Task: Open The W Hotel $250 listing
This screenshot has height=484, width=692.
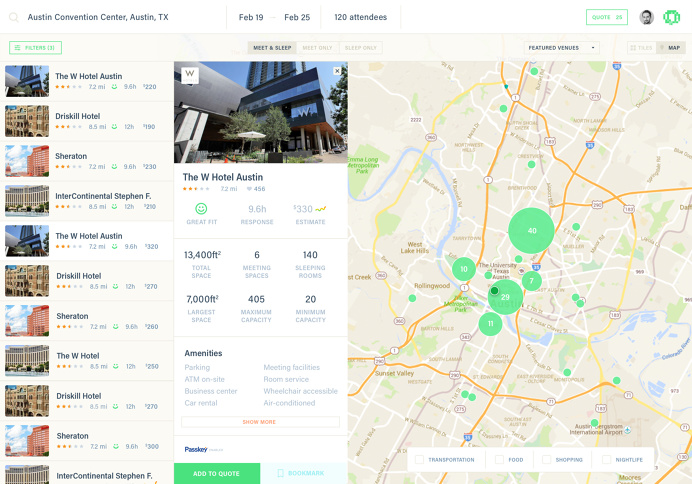Action: 87,361
